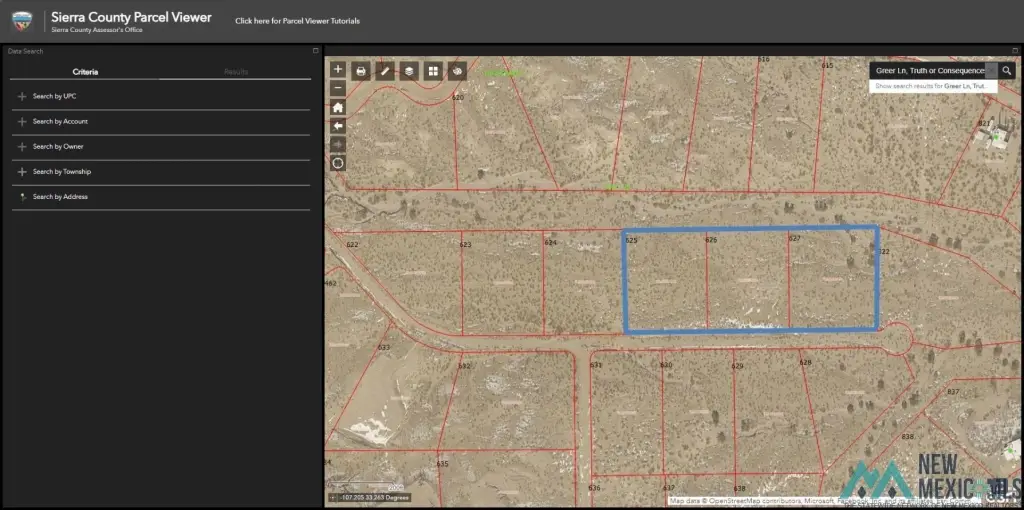Screen dimensions: 1024x510
Task: Open the Basemap gallery grid icon
Action: pos(433,71)
